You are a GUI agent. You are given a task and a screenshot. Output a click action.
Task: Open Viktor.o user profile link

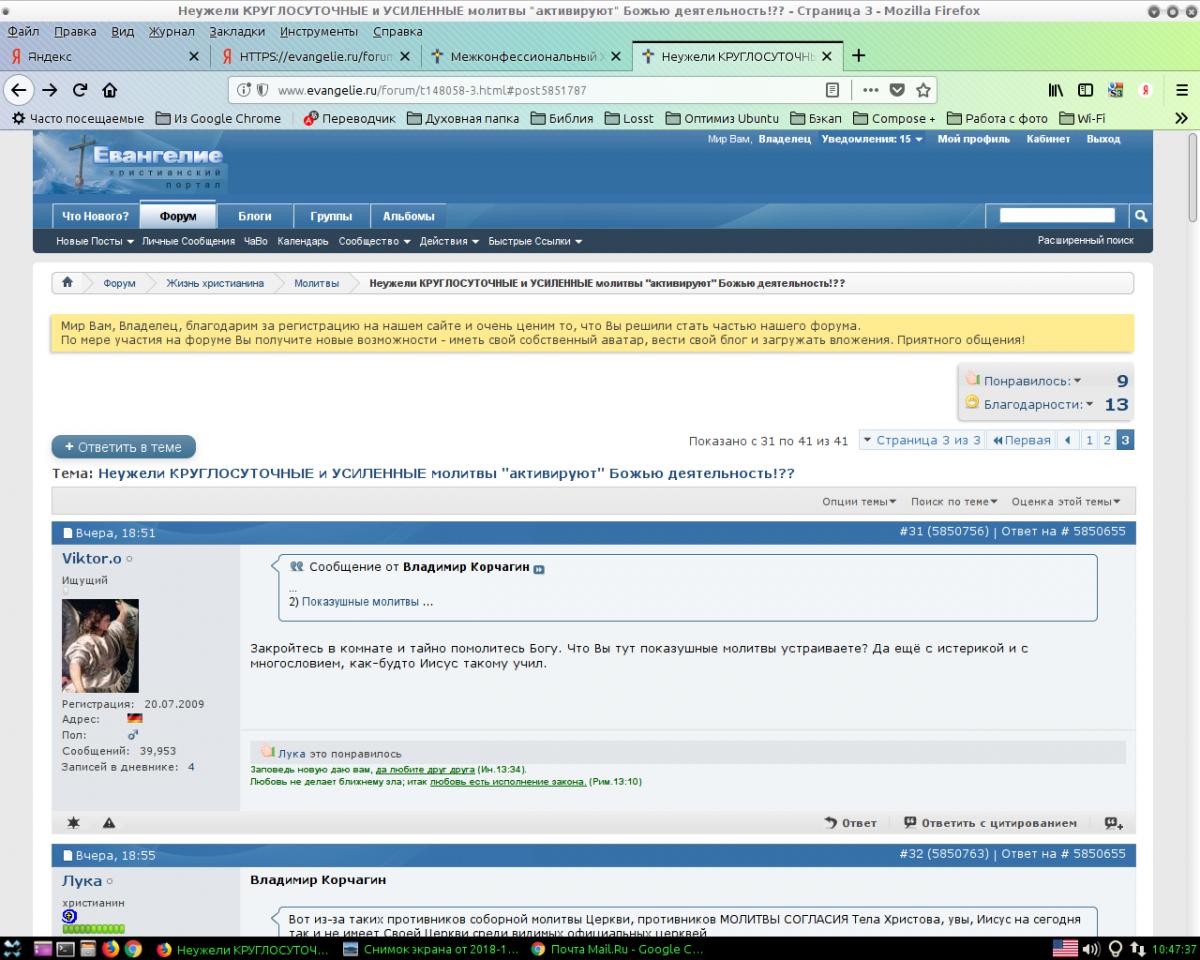click(90, 559)
